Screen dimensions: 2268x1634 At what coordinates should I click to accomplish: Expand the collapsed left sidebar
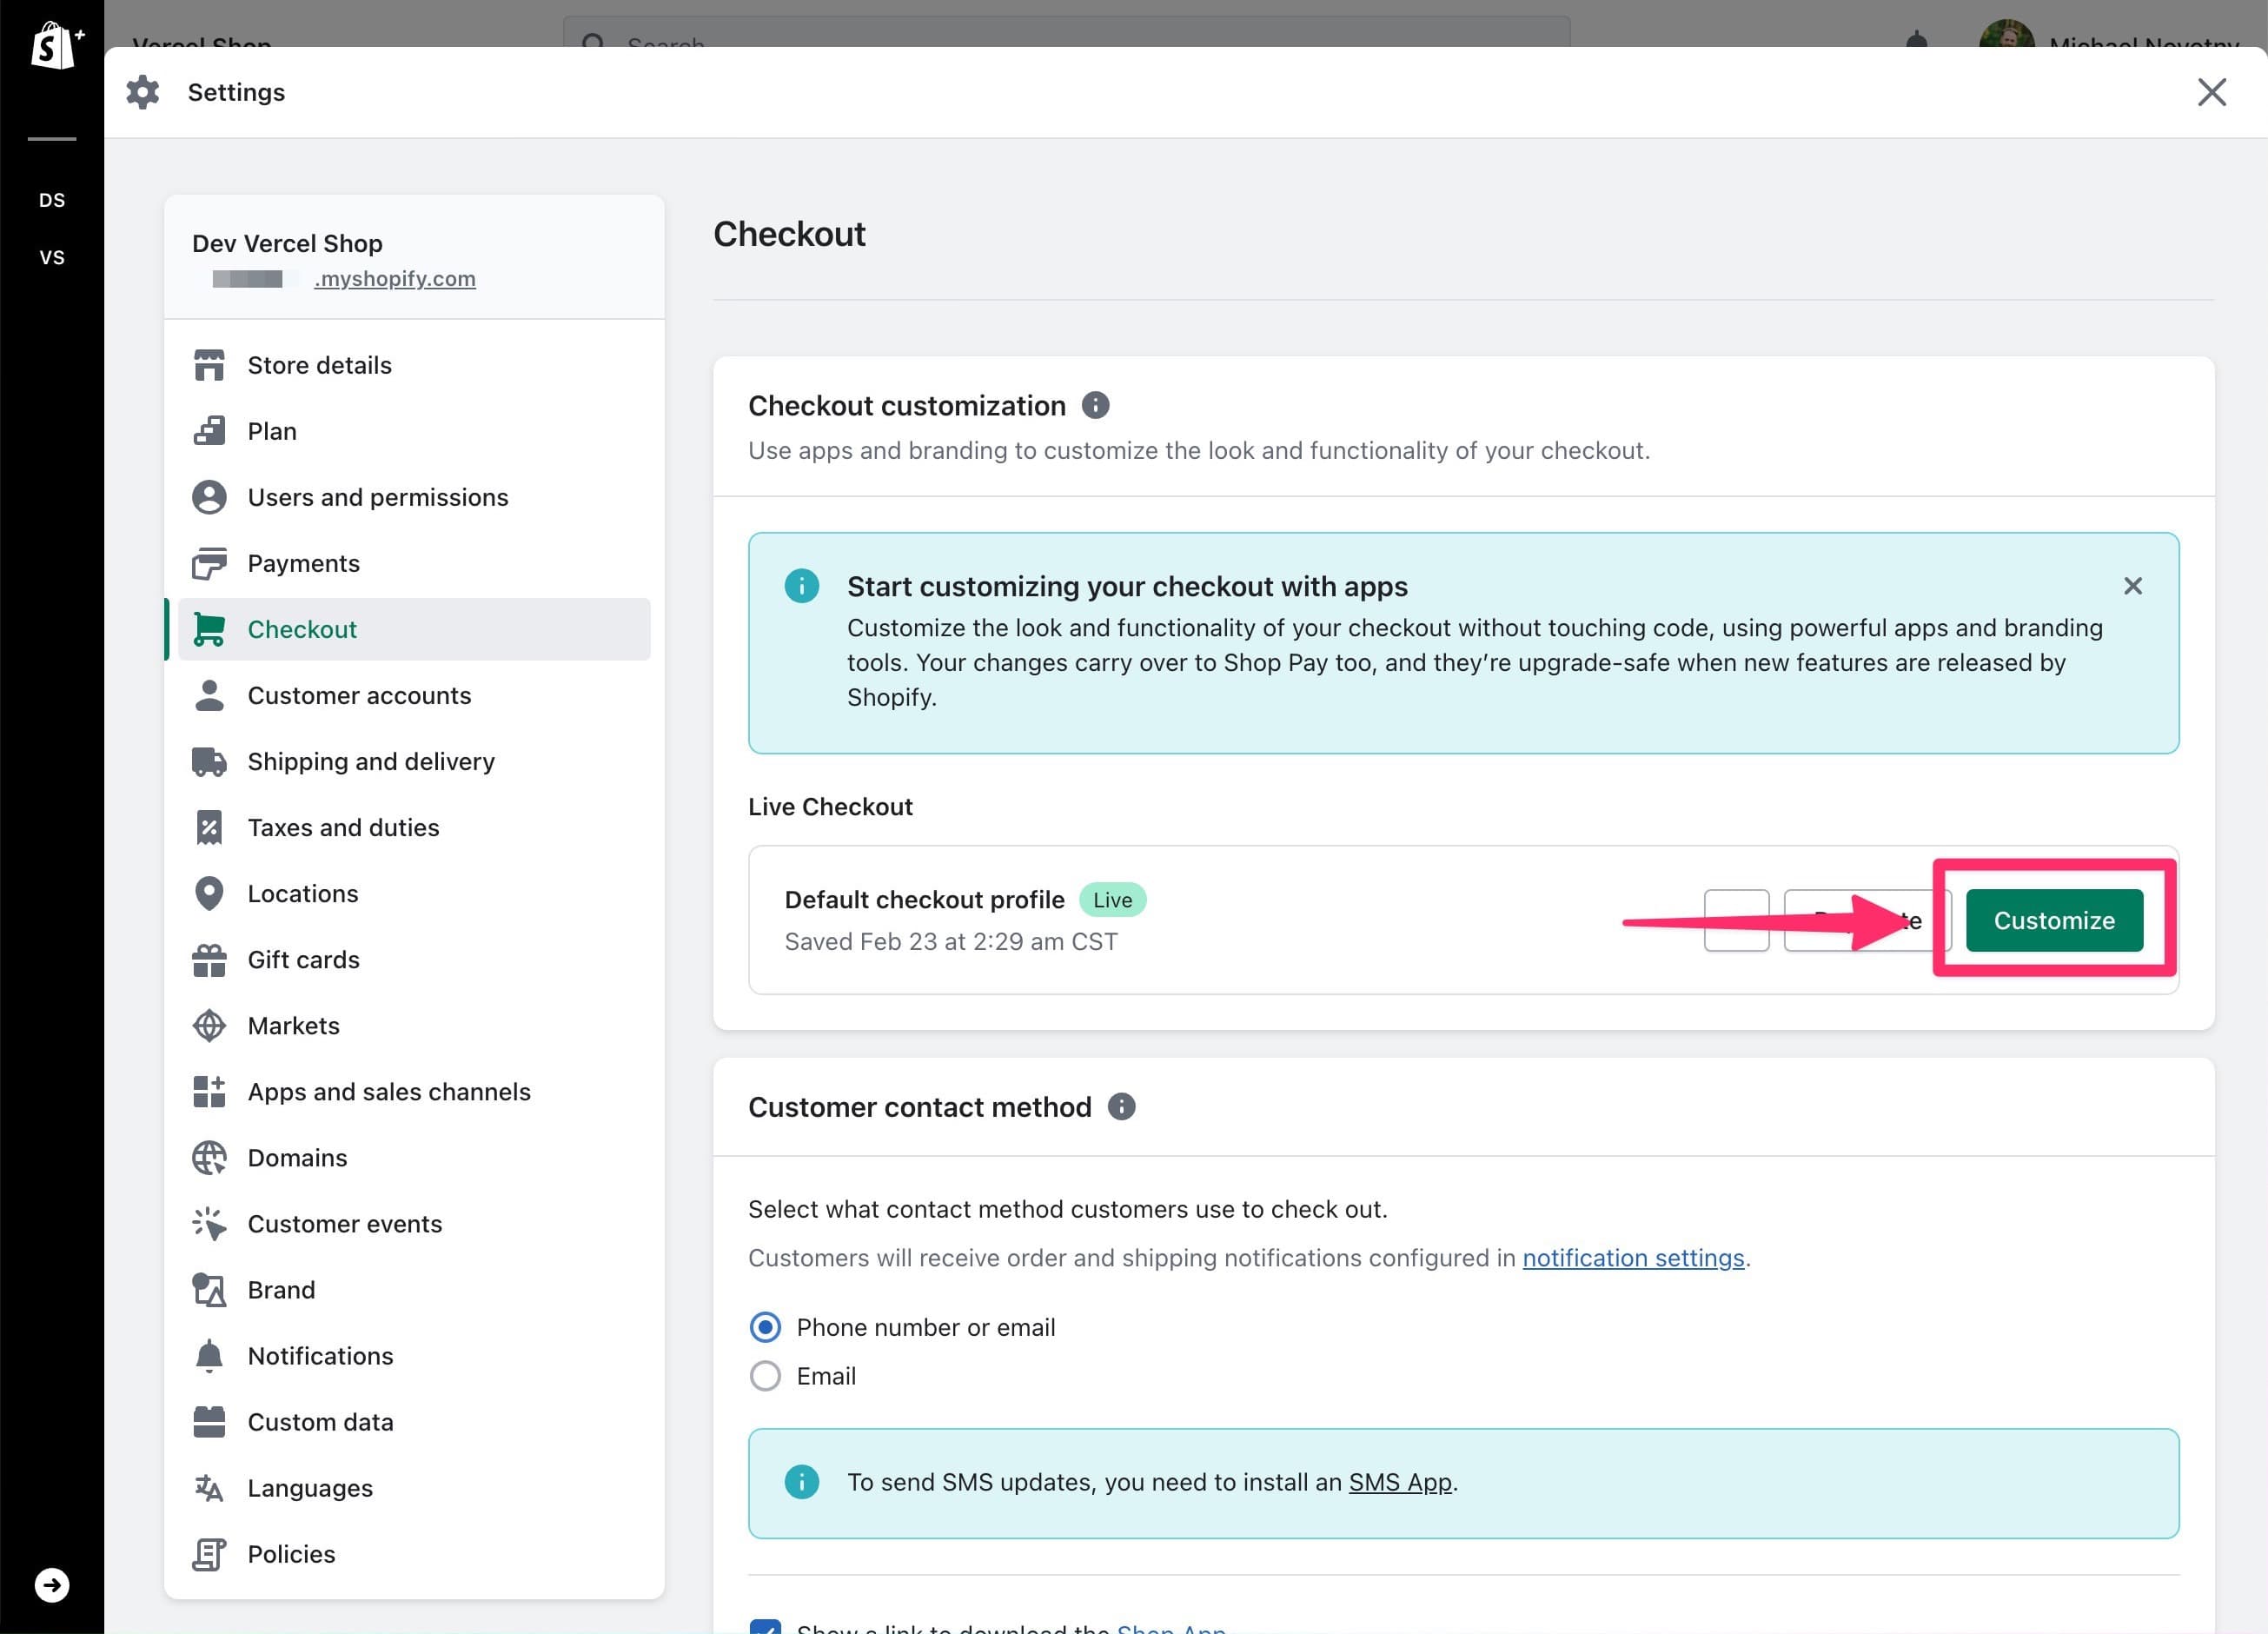point(52,1584)
